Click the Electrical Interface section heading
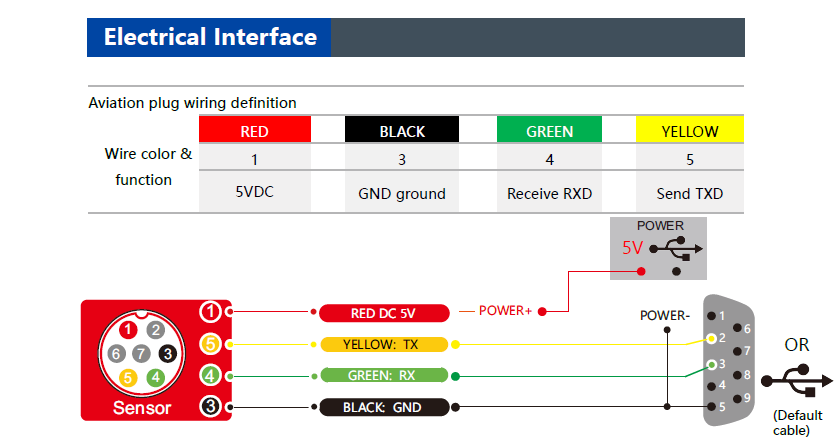 click(210, 38)
